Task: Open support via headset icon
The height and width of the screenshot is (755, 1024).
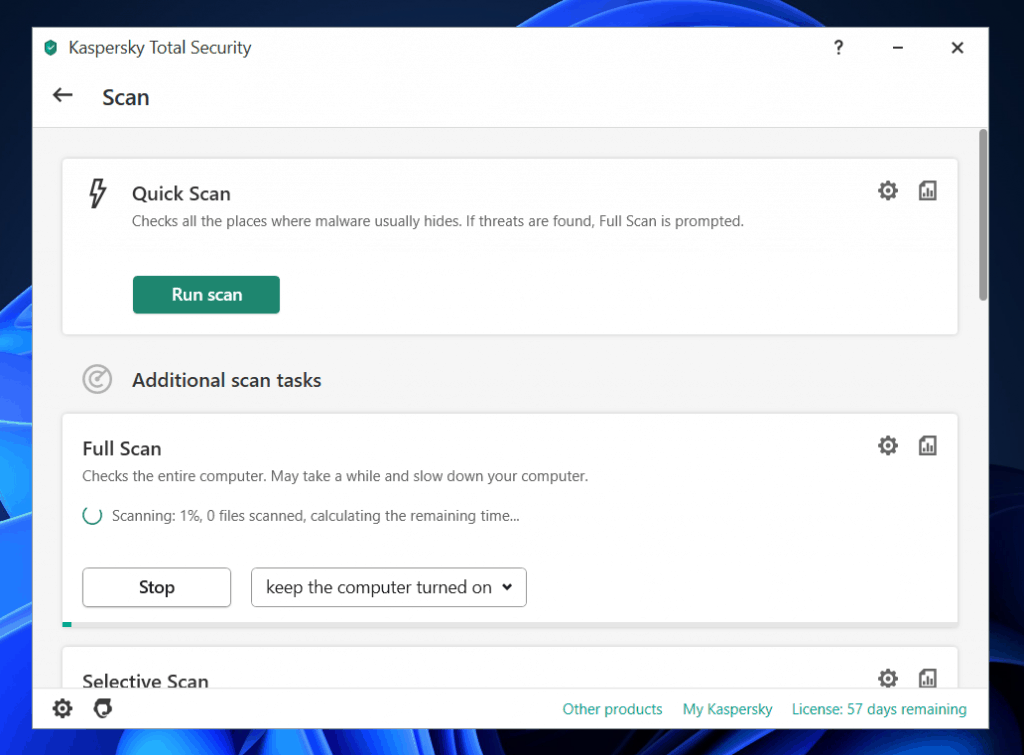Action: click(x=103, y=708)
